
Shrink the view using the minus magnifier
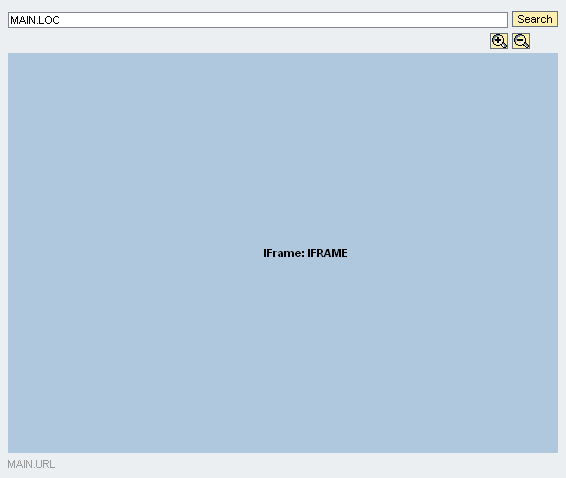click(521, 41)
